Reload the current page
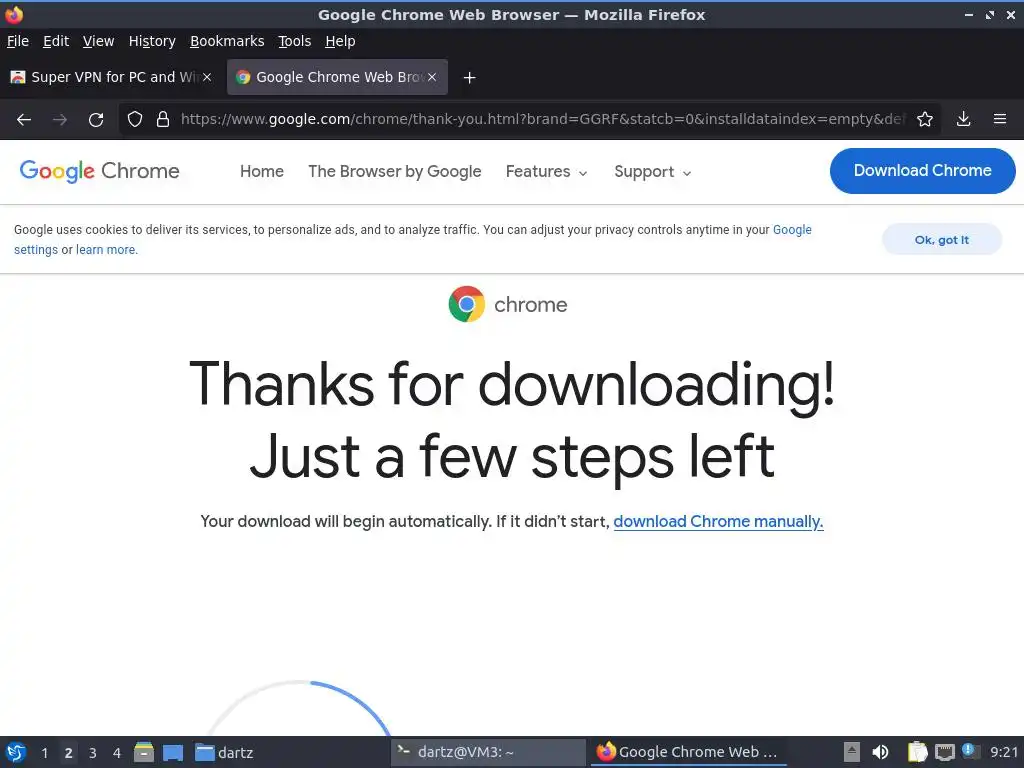This screenshot has width=1024, height=768. pyautogui.click(x=96, y=120)
